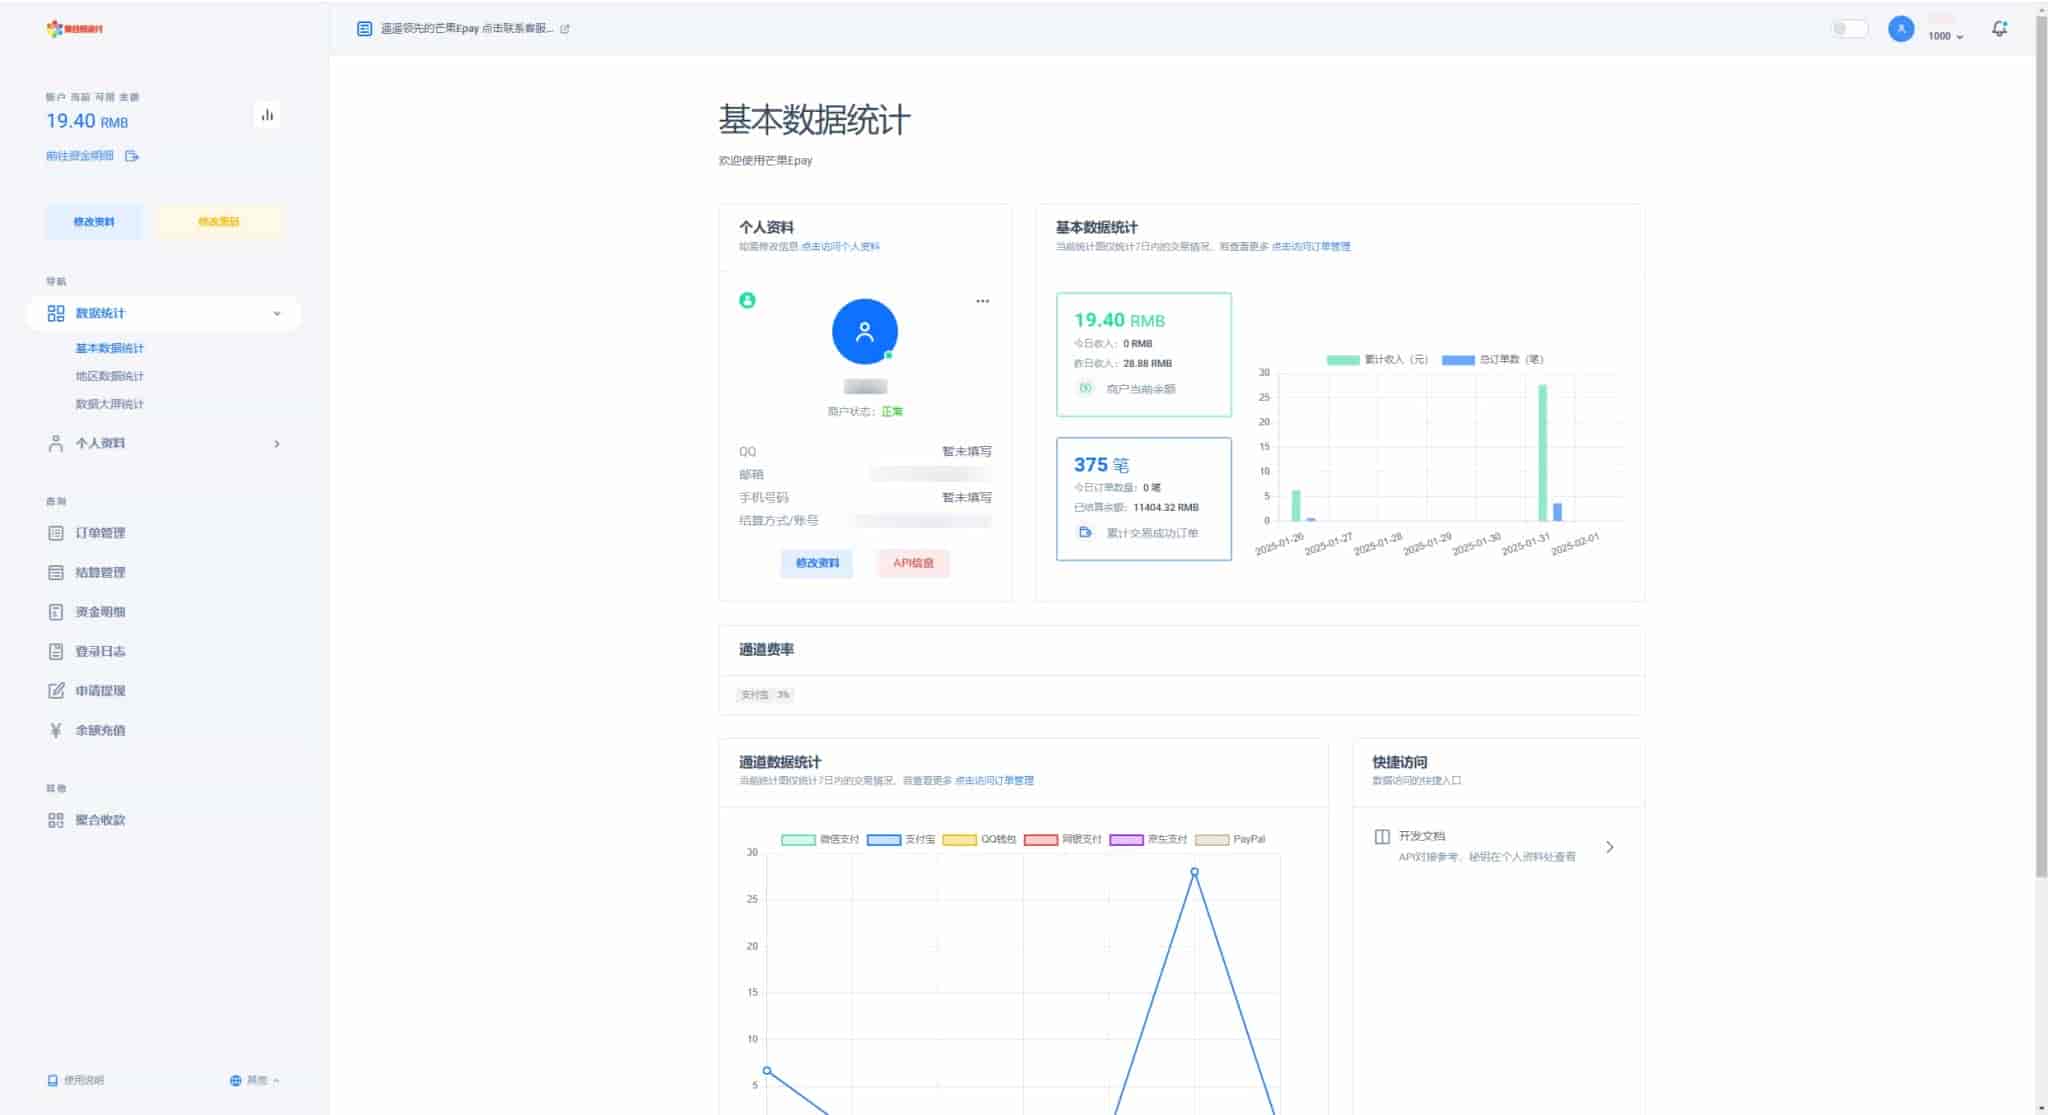Open the notification bell
This screenshot has height=1115, width=2048.
[1999, 29]
